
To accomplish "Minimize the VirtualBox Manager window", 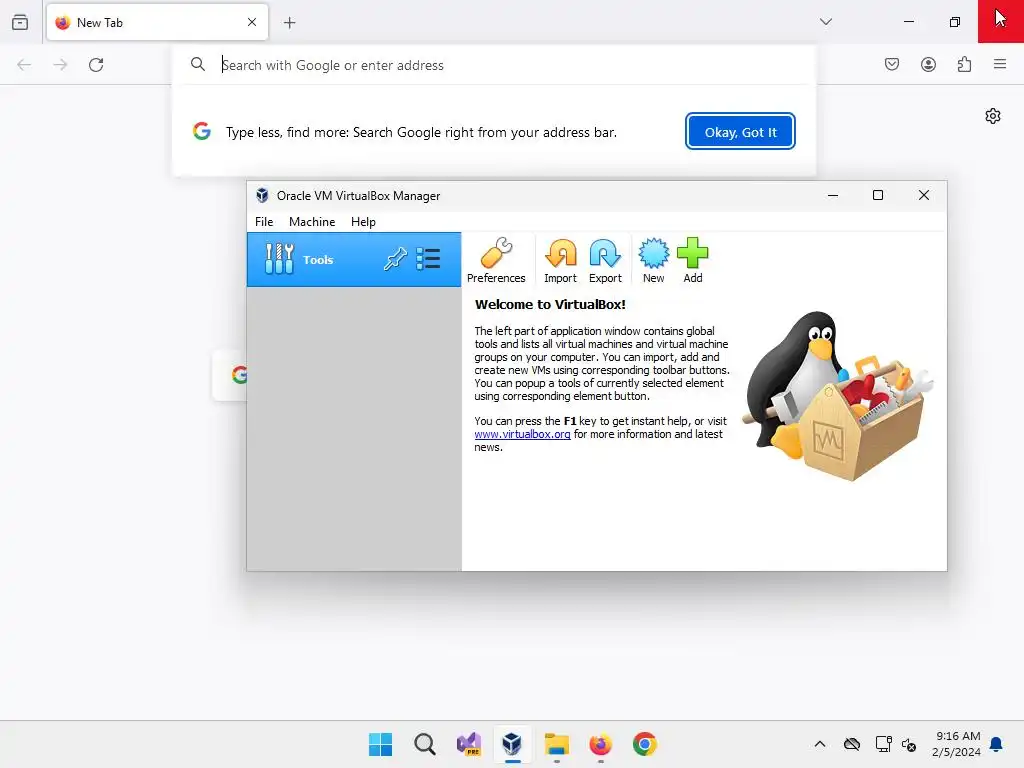I will (x=833, y=195).
